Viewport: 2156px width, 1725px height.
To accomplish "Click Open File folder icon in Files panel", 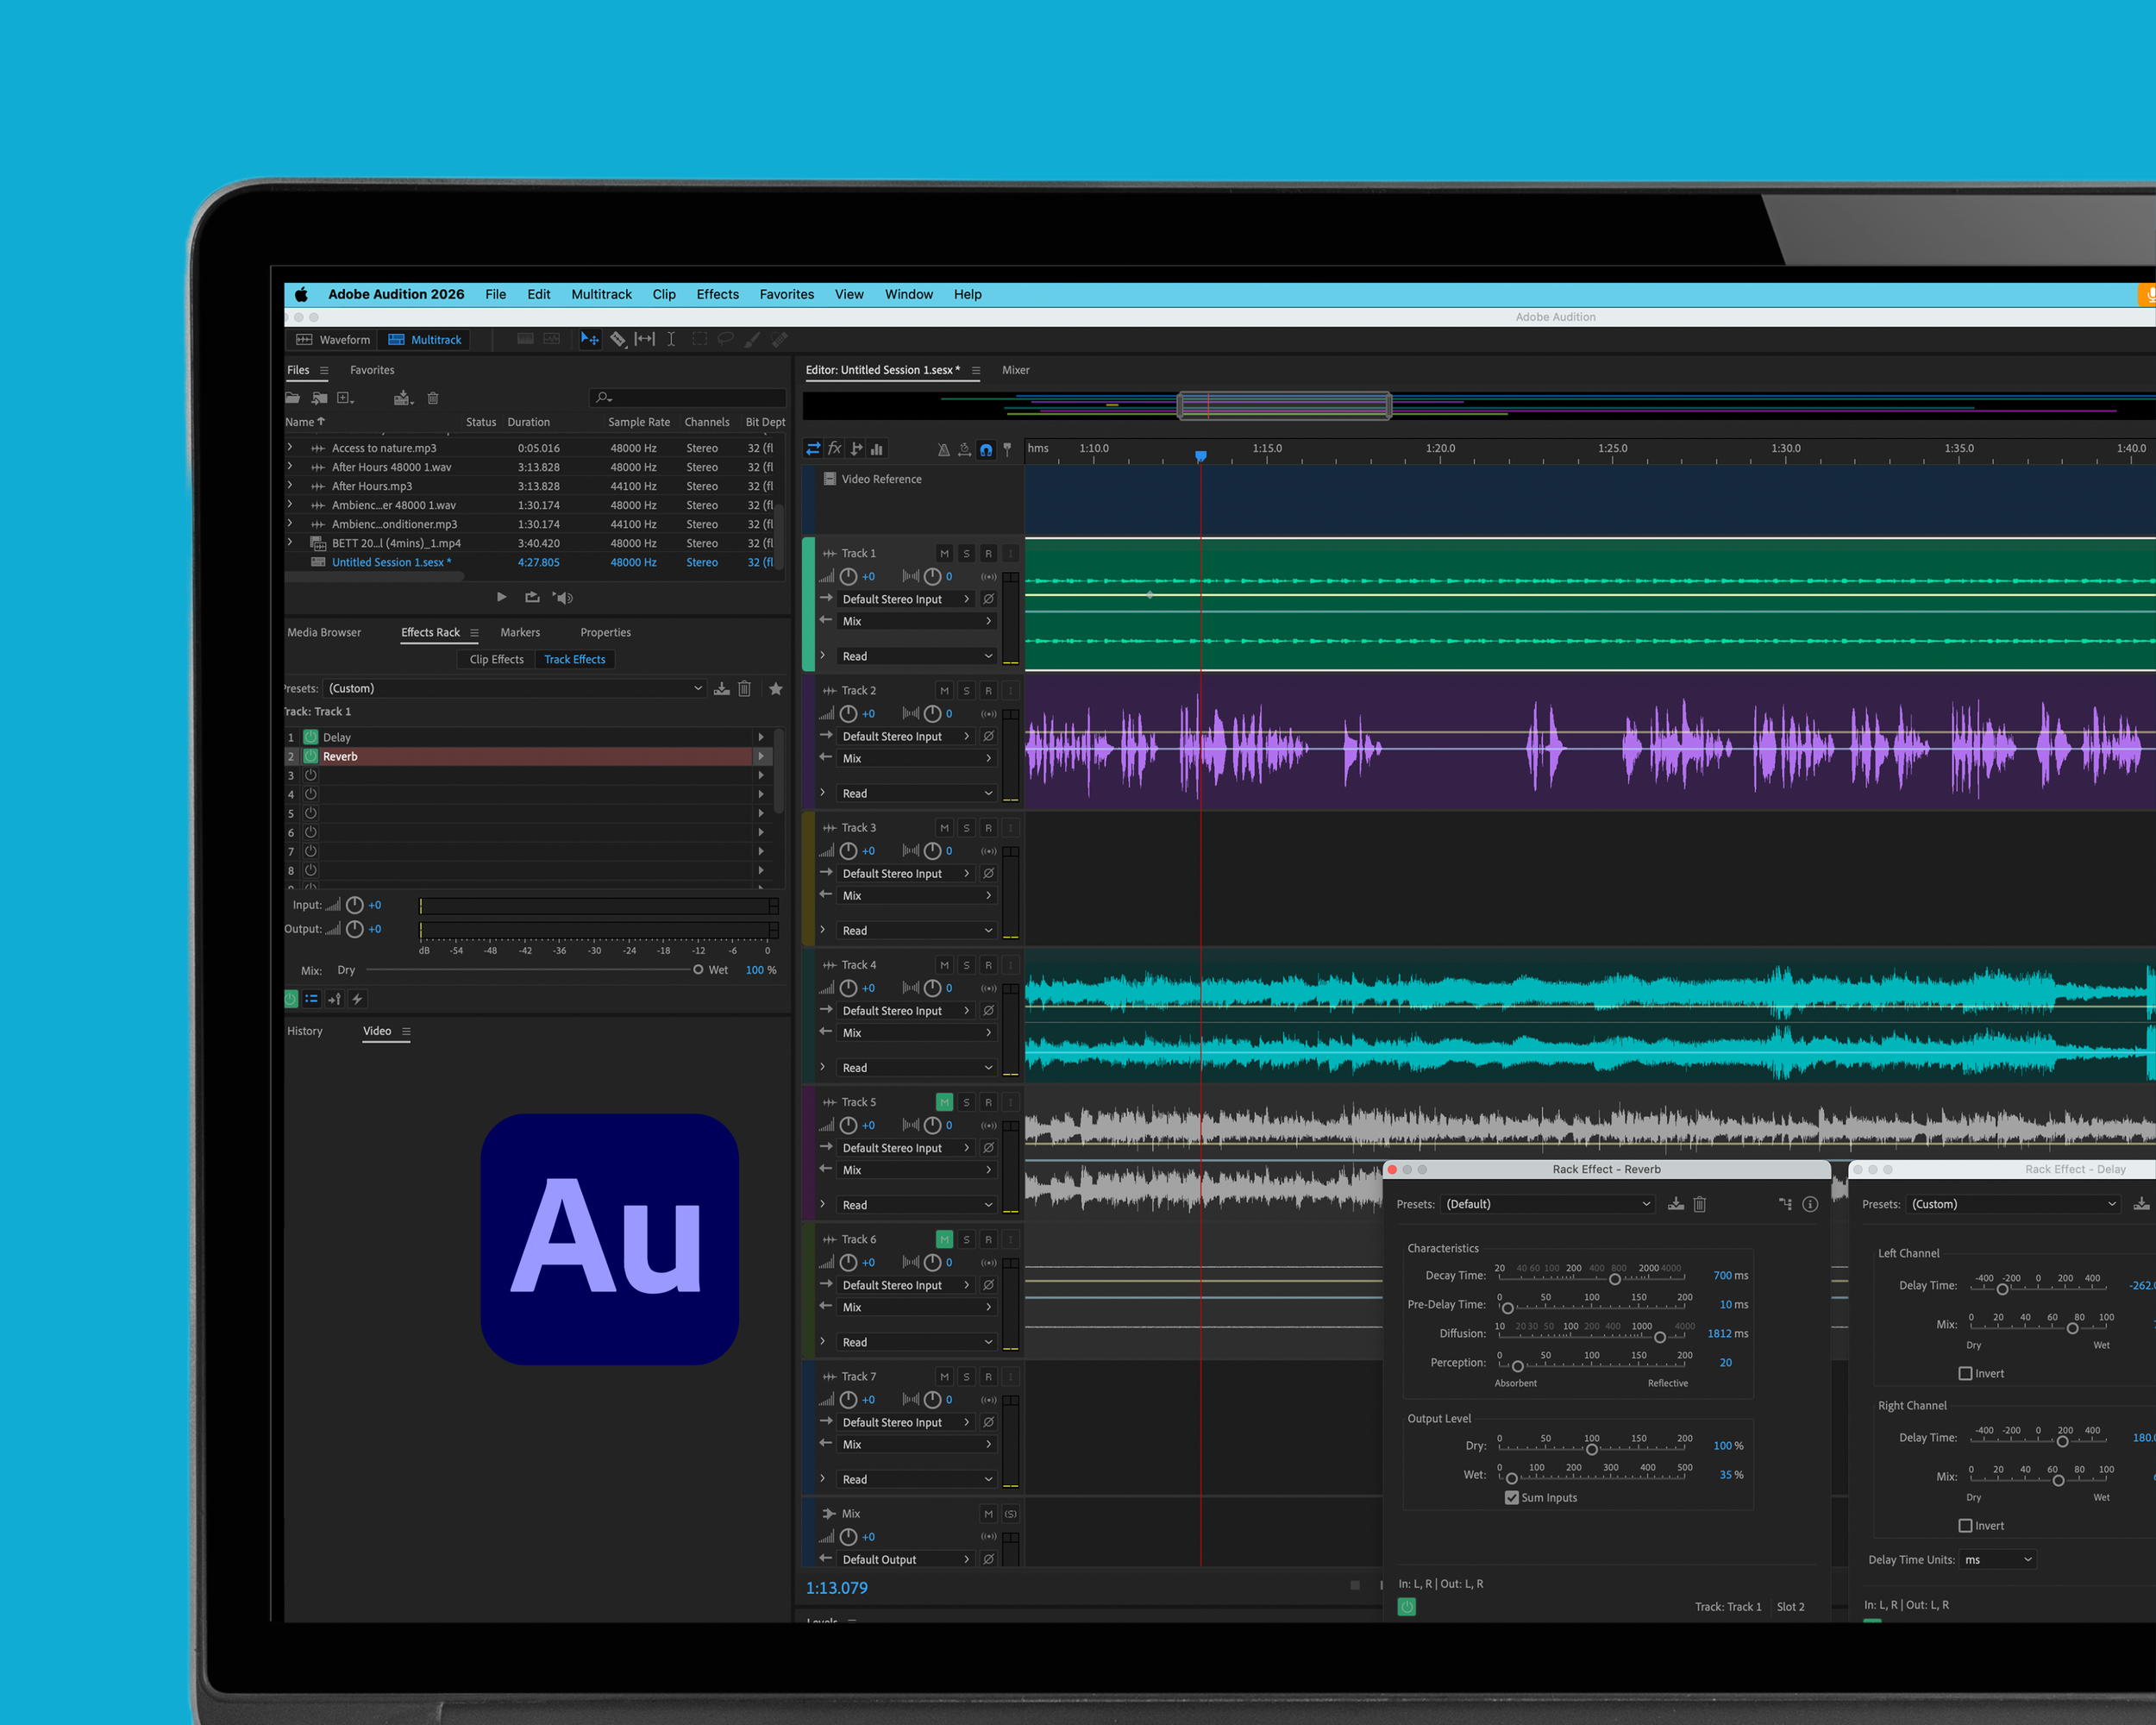I will coord(293,398).
